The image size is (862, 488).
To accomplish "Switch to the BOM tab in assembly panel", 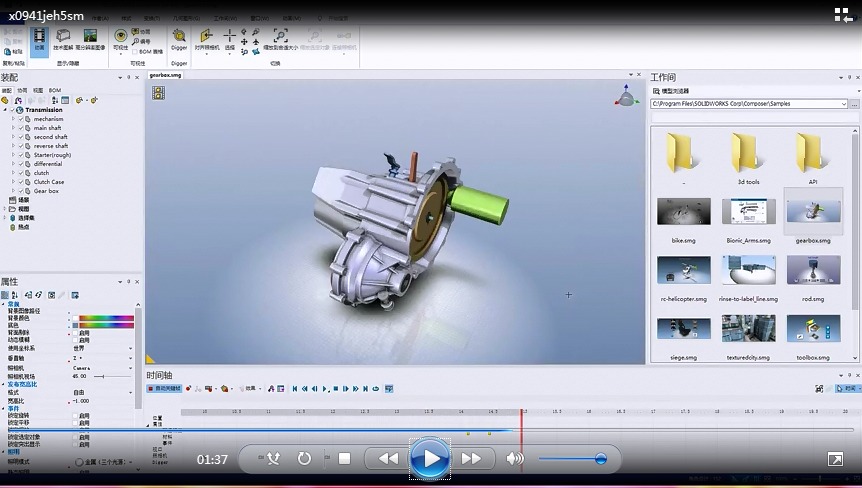I will click(x=55, y=90).
